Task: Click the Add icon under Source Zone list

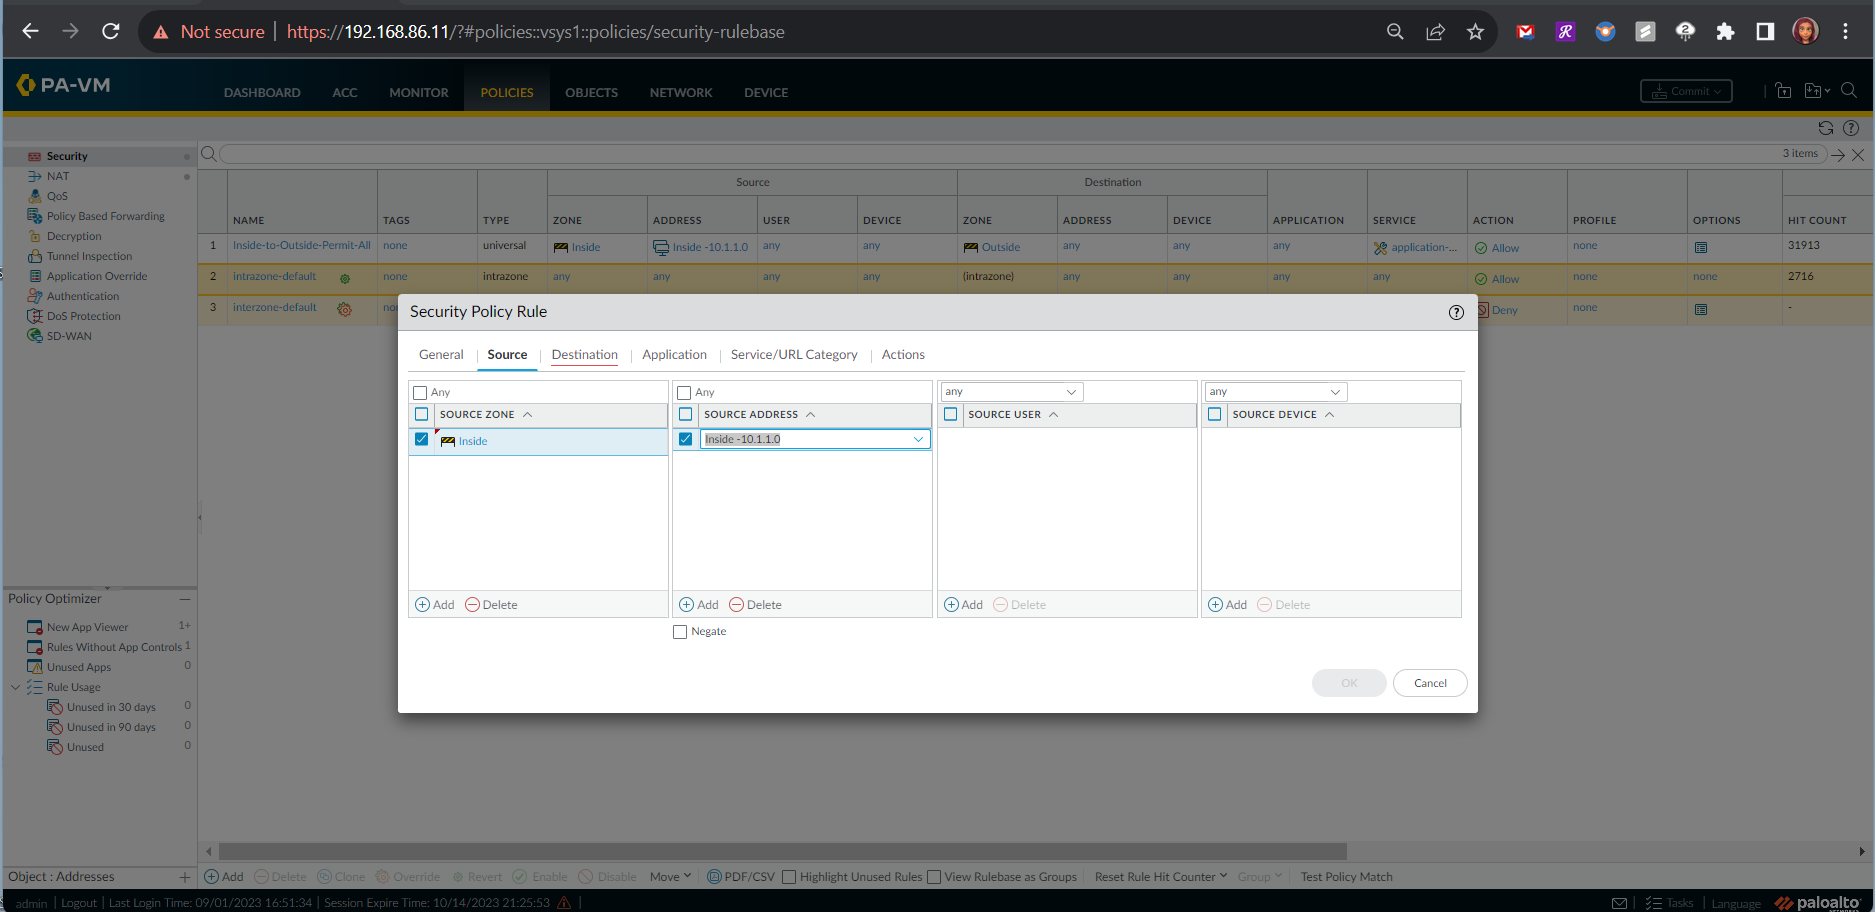Action: point(423,605)
